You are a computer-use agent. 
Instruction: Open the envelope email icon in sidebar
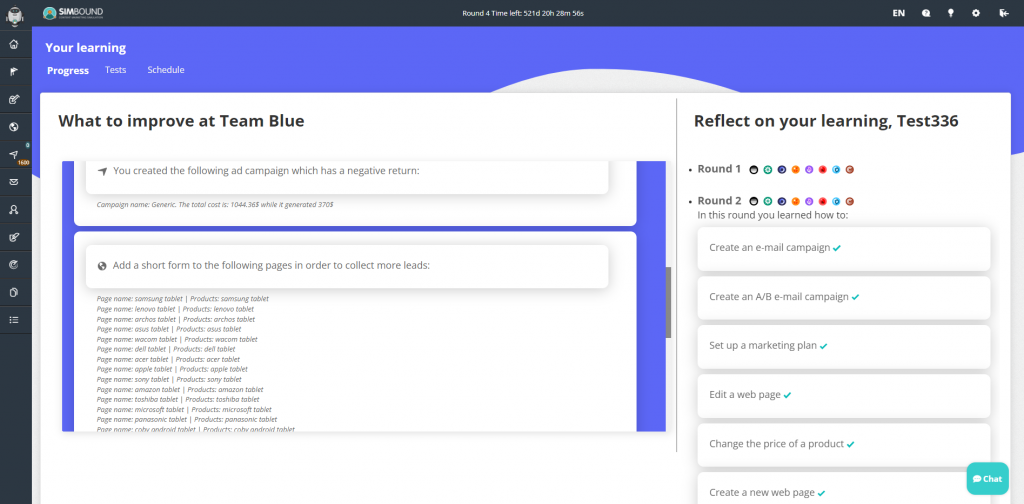click(x=14, y=182)
